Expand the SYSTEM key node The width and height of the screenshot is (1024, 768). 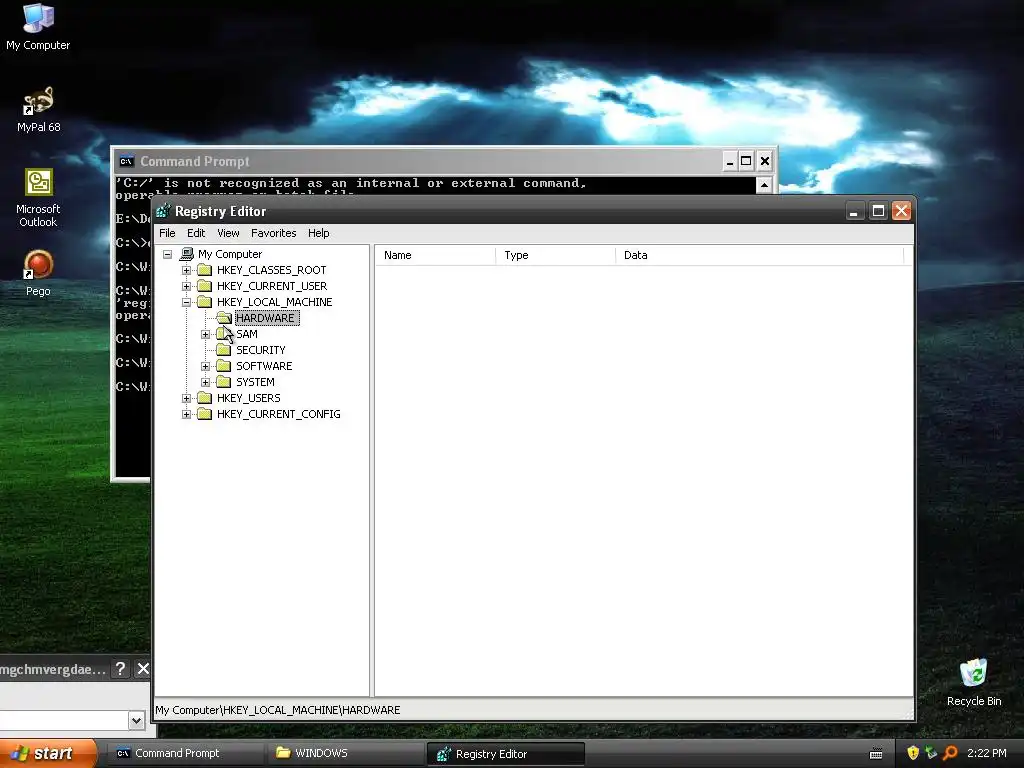point(206,382)
